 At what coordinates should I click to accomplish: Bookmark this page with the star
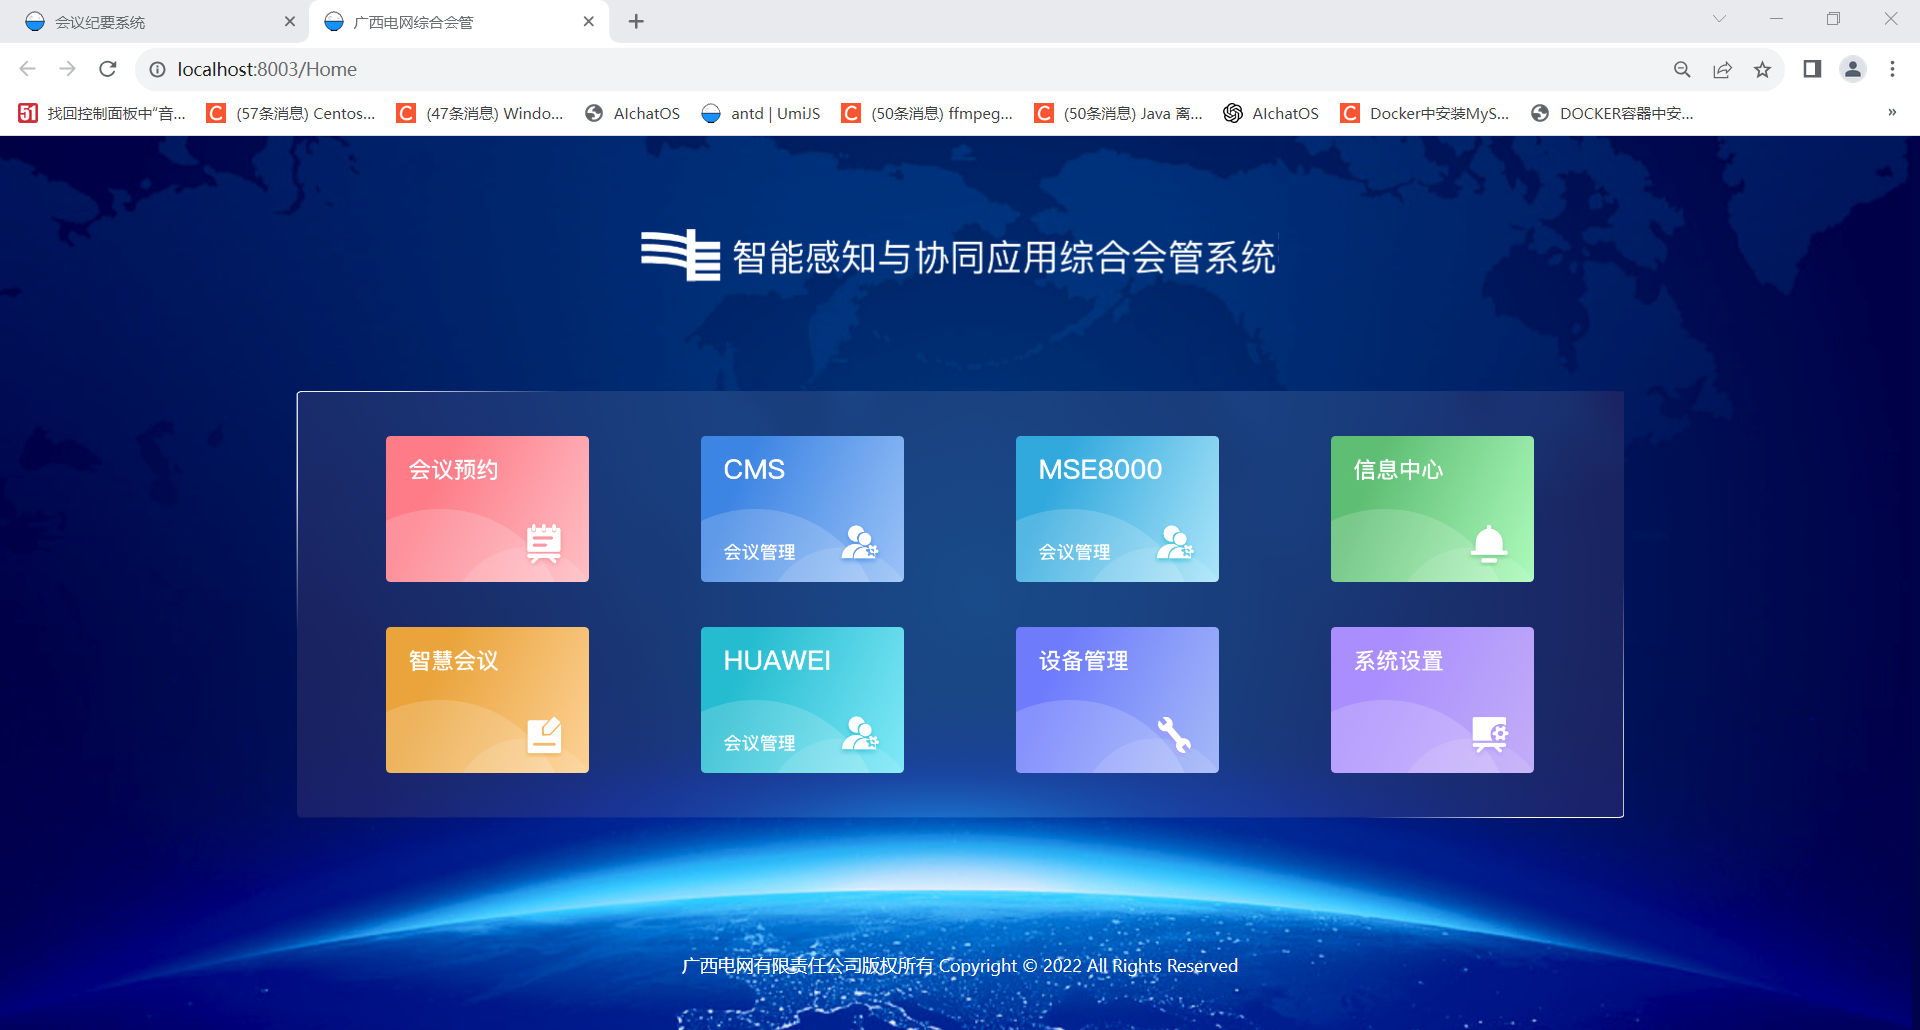point(1762,69)
